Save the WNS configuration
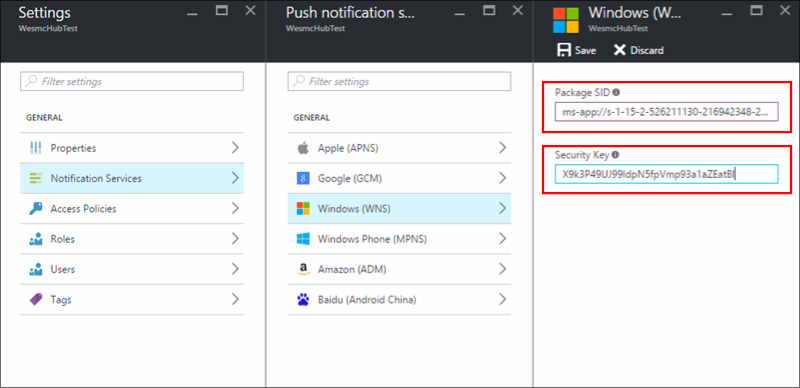This screenshot has height=388, width=800. click(x=577, y=50)
